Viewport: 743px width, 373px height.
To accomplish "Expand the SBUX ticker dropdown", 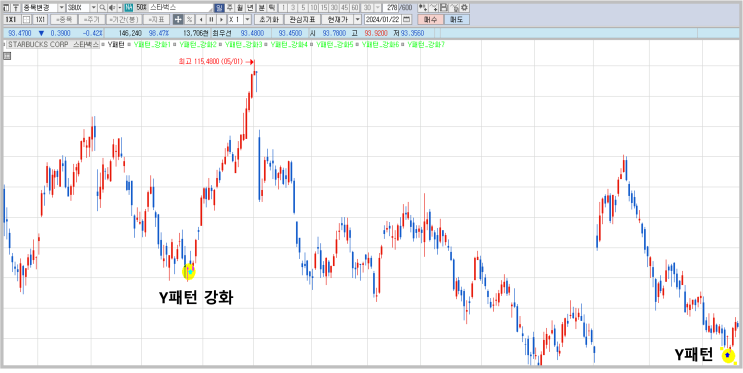I will (x=93, y=8).
